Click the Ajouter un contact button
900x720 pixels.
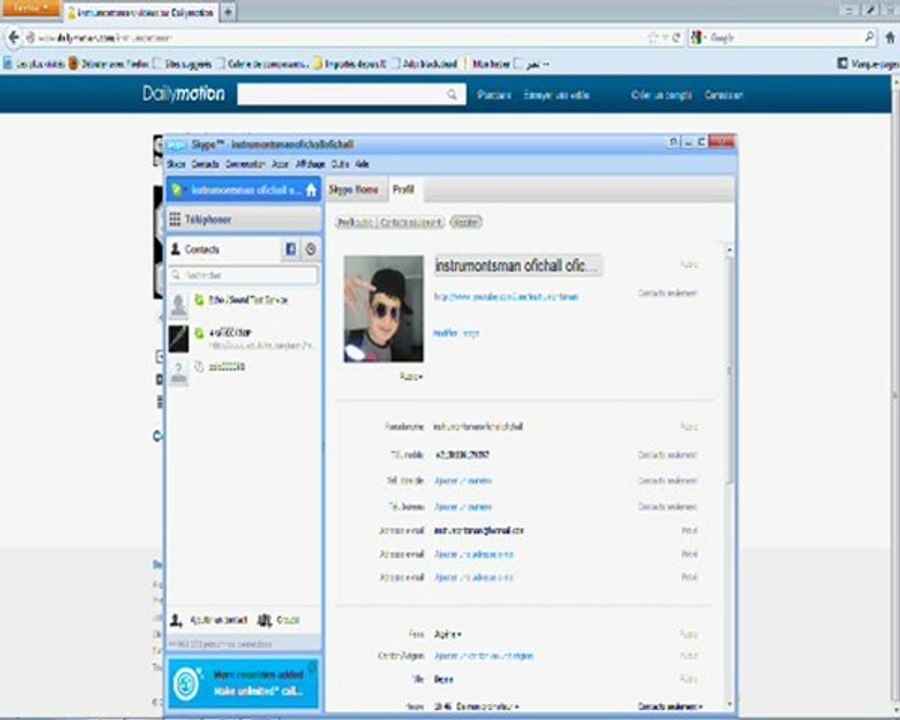[x=209, y=620]
